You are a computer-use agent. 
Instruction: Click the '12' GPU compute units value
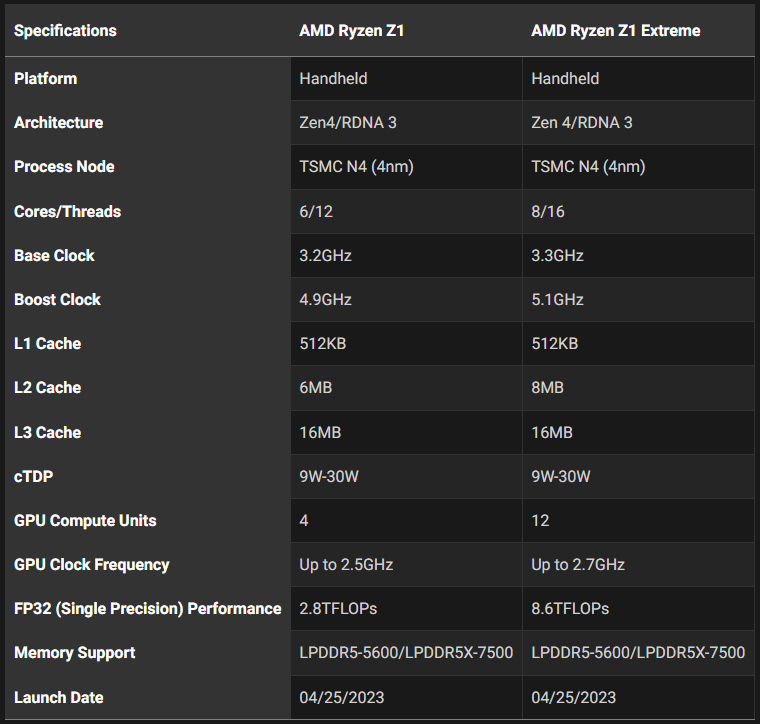coord(540,520)
